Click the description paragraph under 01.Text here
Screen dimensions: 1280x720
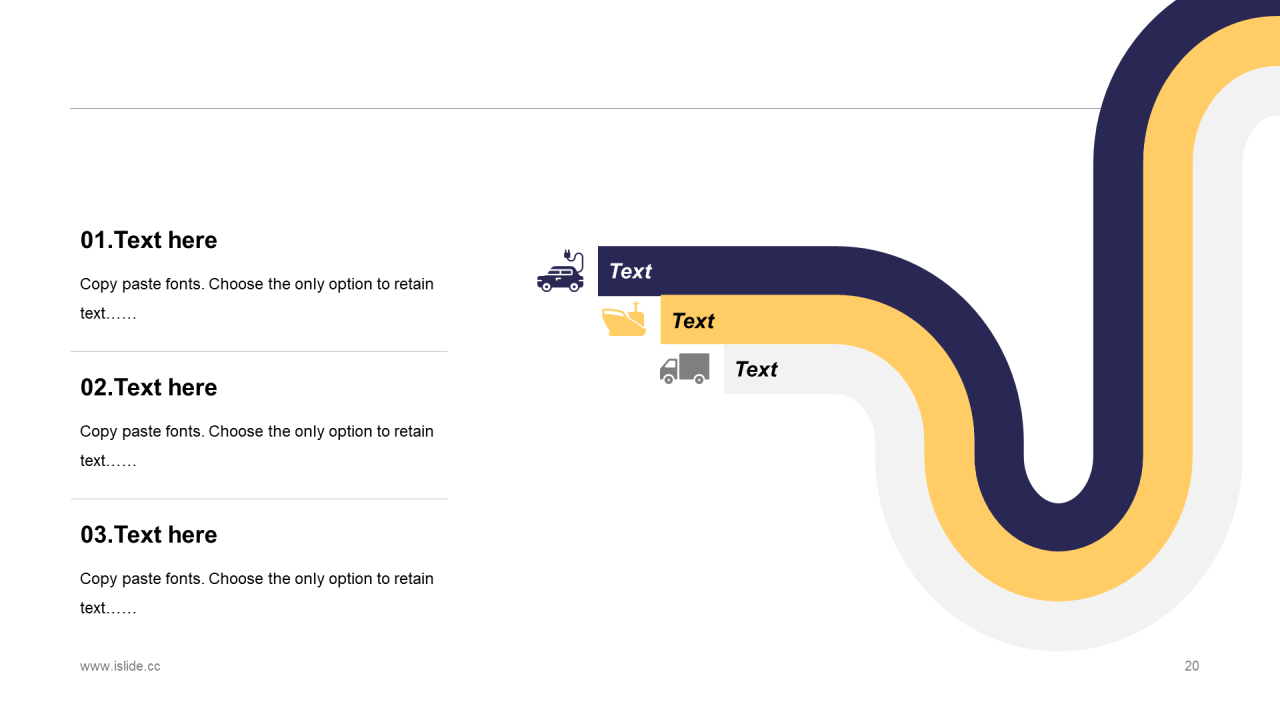pos(257,298)
